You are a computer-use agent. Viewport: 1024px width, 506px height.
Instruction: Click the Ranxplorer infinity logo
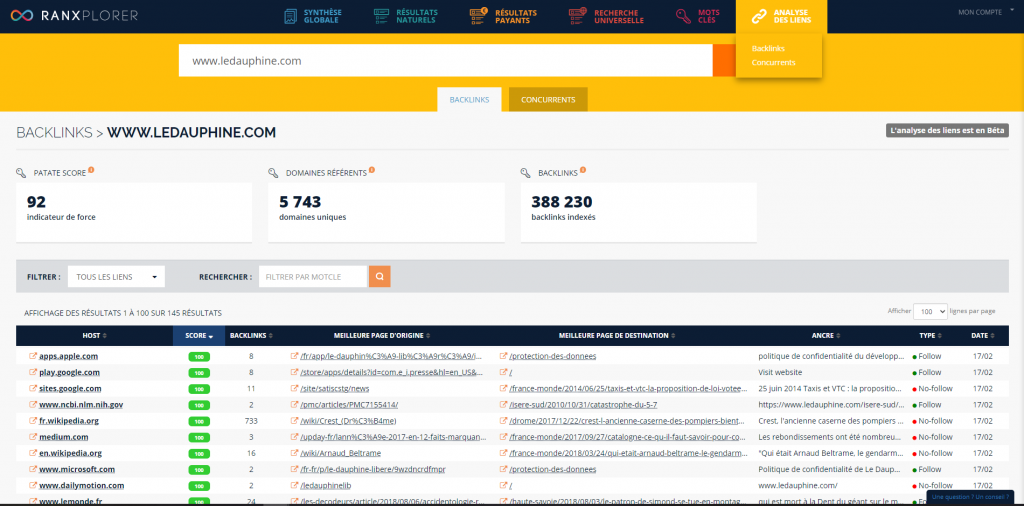click(x=22, y=15)
